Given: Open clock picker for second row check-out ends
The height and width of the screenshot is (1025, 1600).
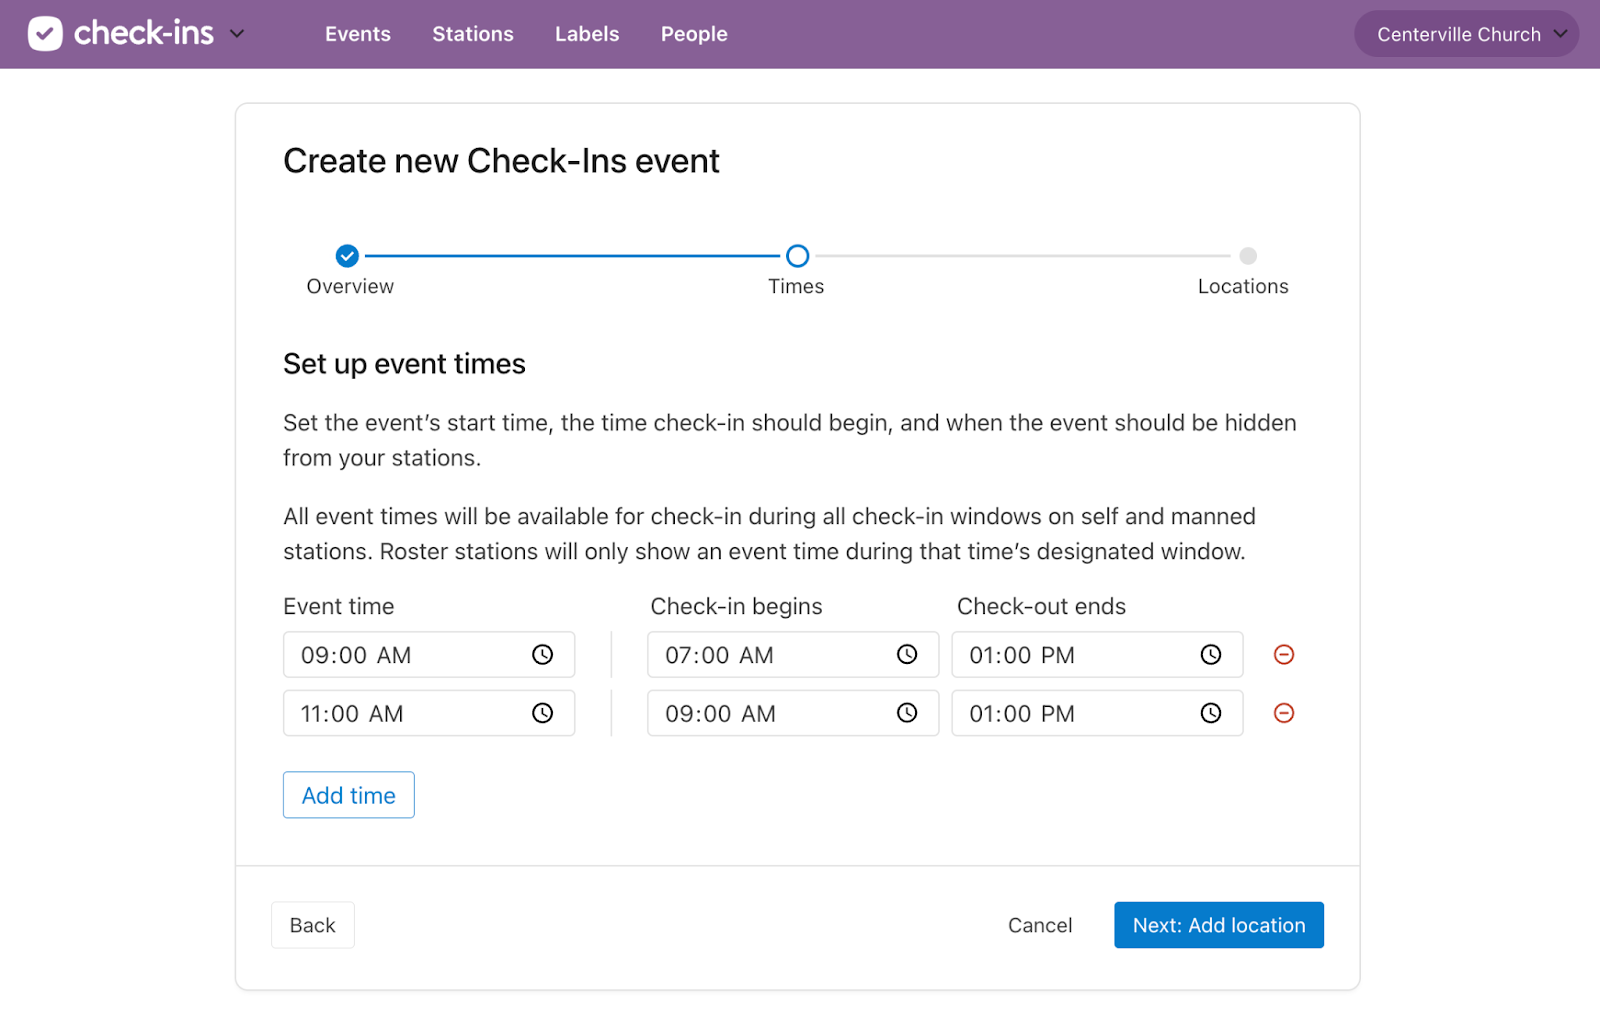Looking at the screenshot, I should 1210,713.
